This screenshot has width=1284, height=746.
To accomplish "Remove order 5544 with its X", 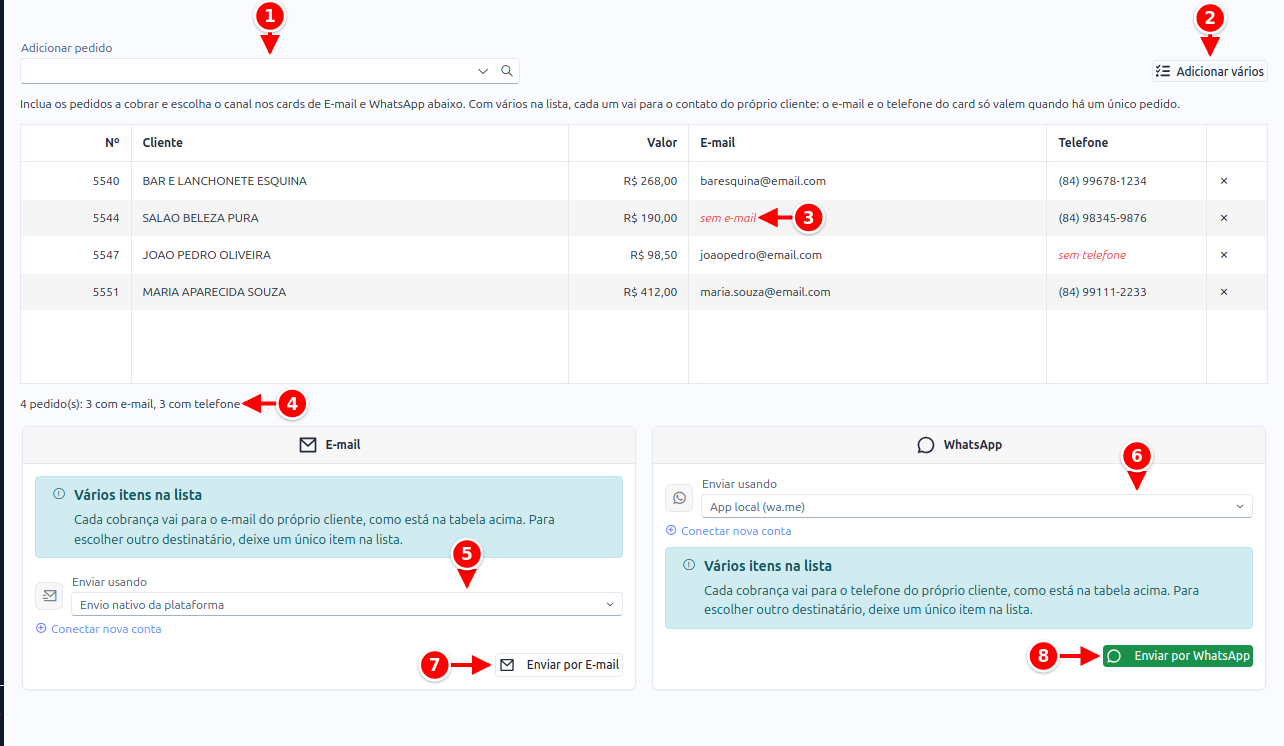I will 1224,218.
